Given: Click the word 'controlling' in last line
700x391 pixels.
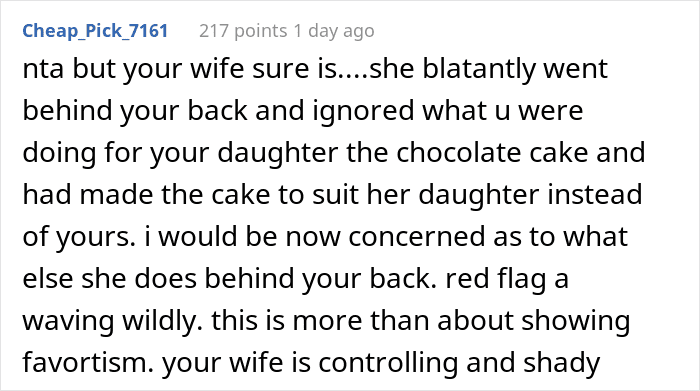Looking at the screenshot, I should (x=388, y=363).
